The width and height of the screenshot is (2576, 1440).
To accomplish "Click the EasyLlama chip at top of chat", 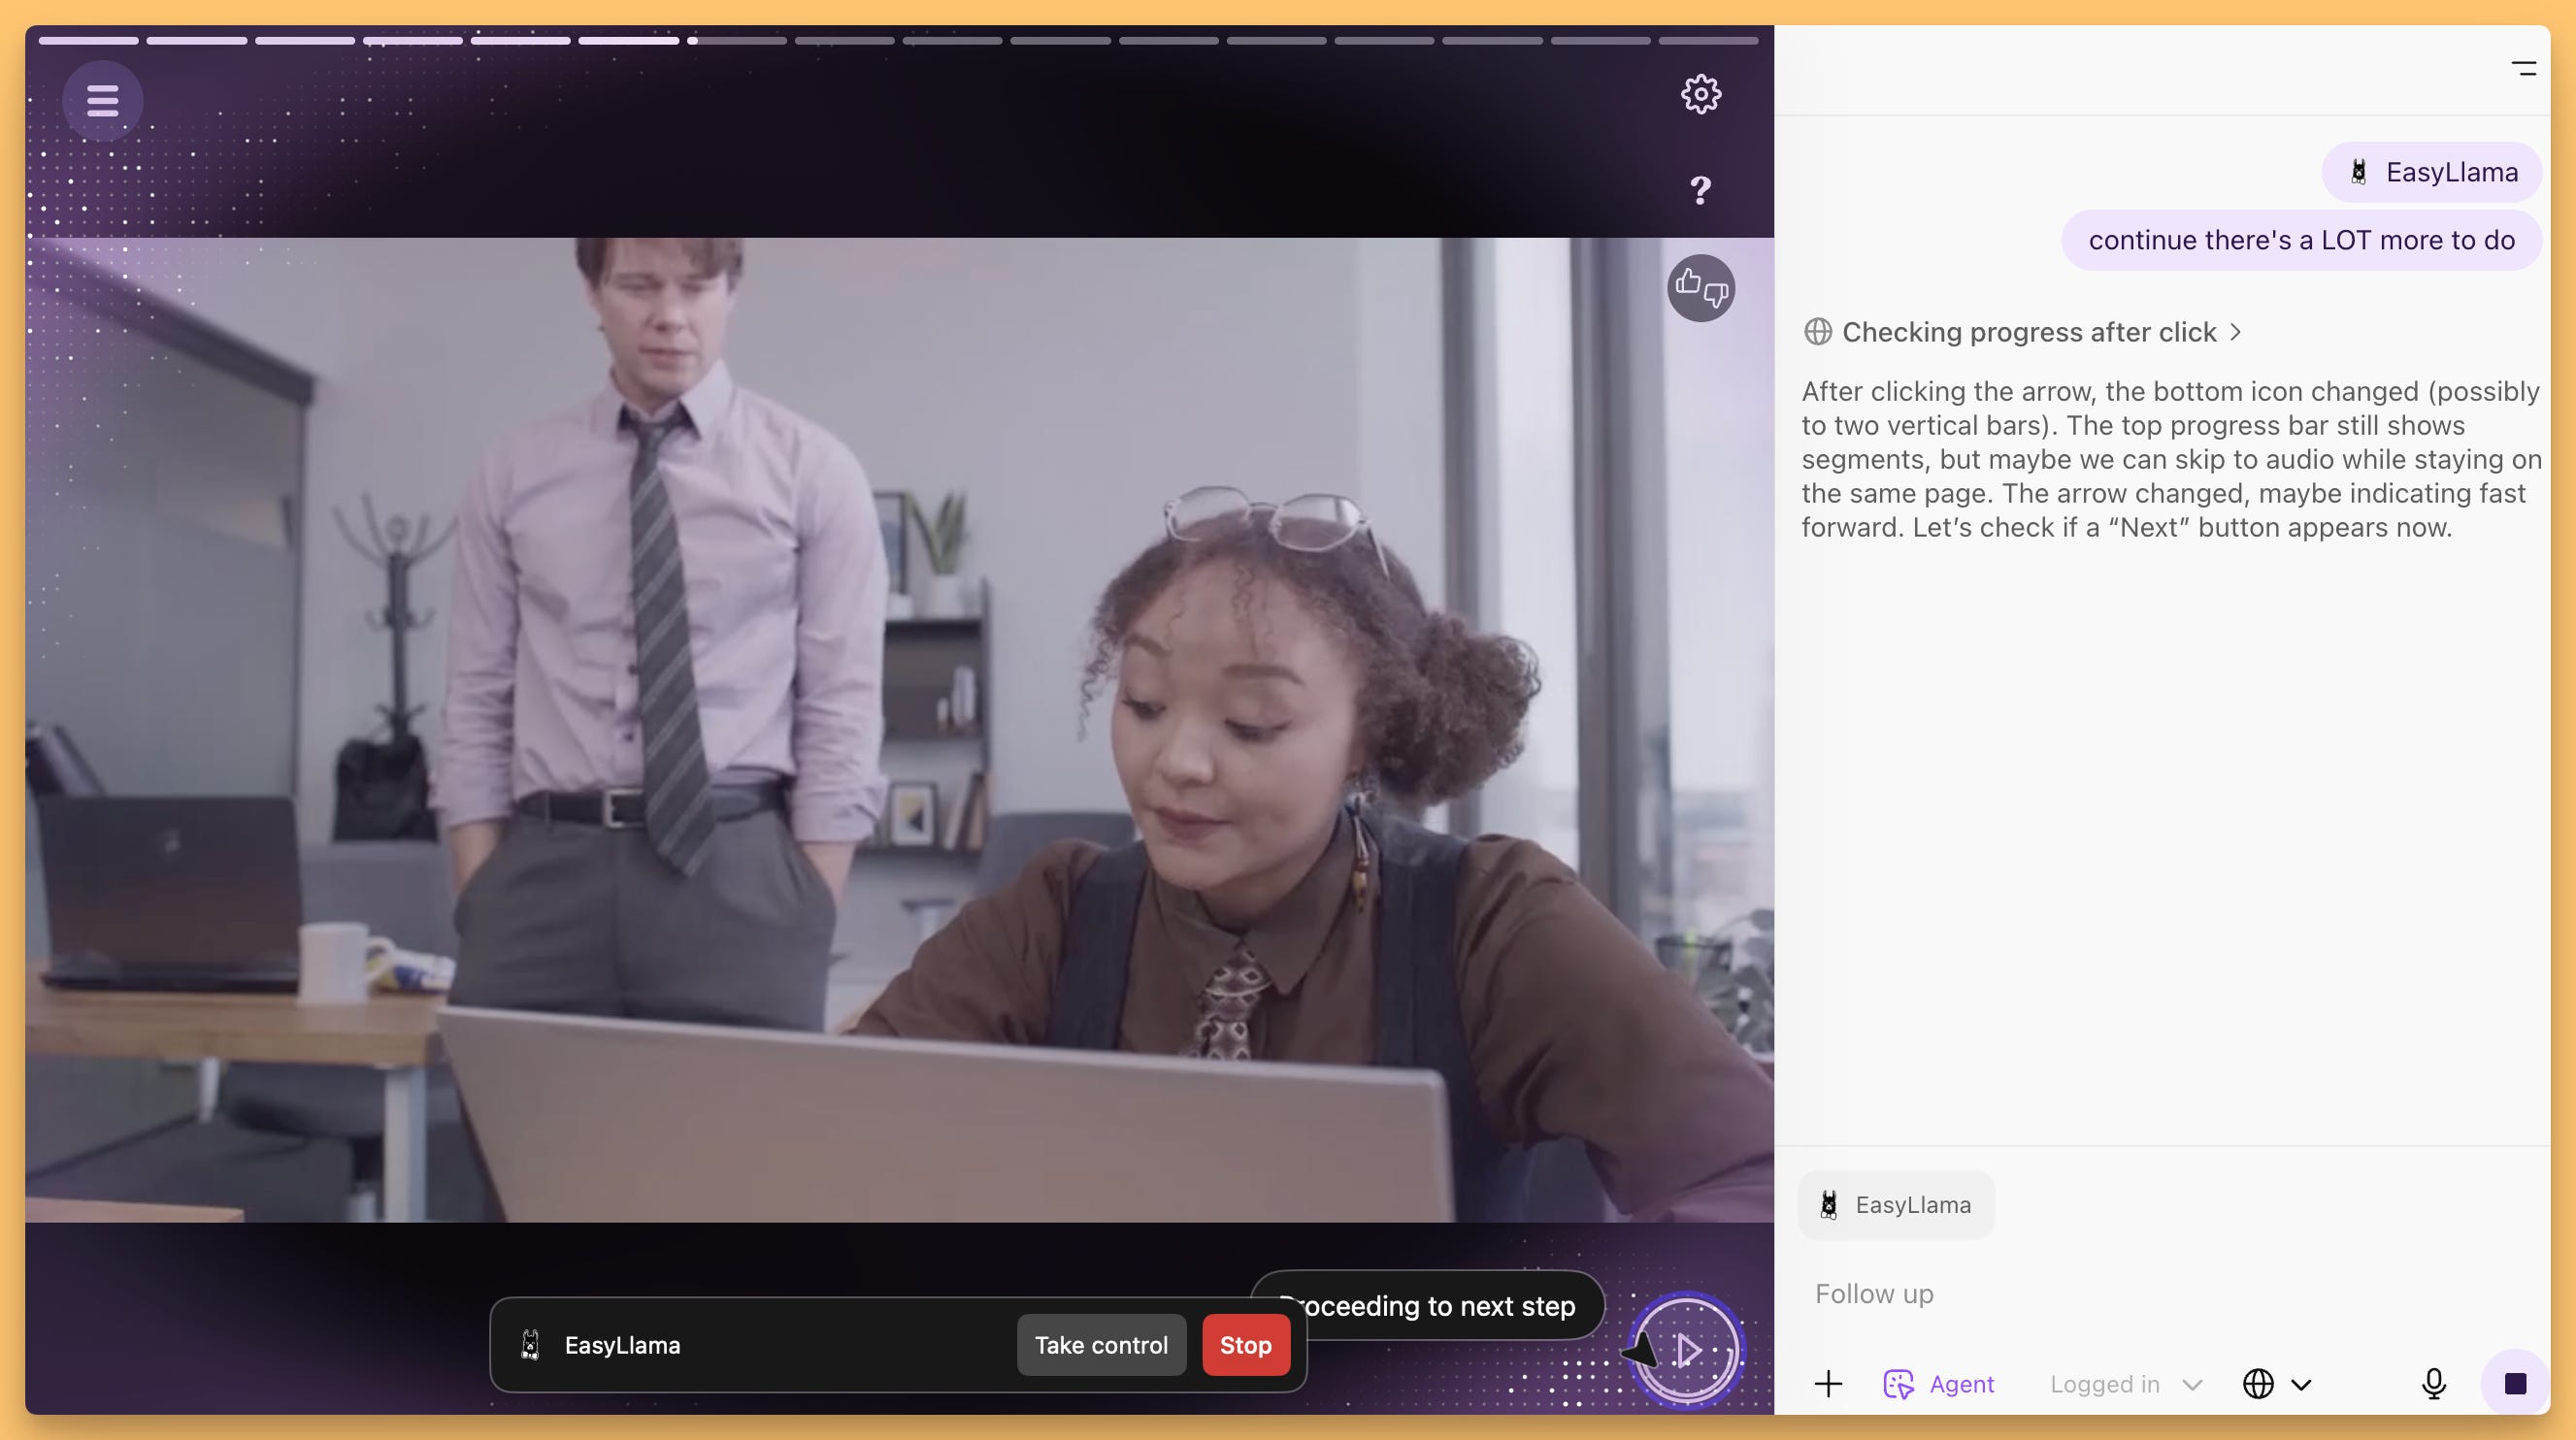I will click(2432, 172).
